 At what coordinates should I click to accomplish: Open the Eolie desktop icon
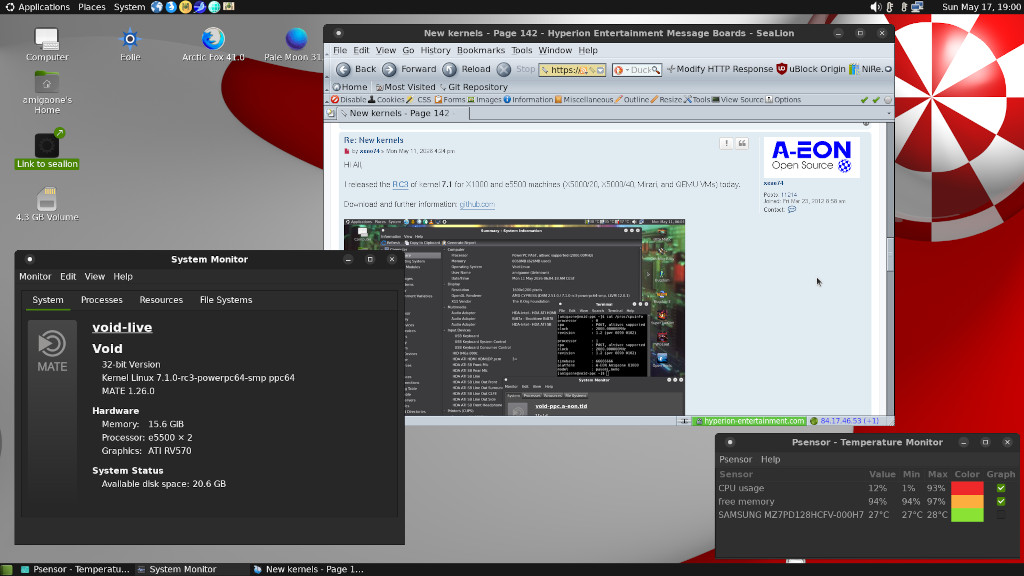130,44
